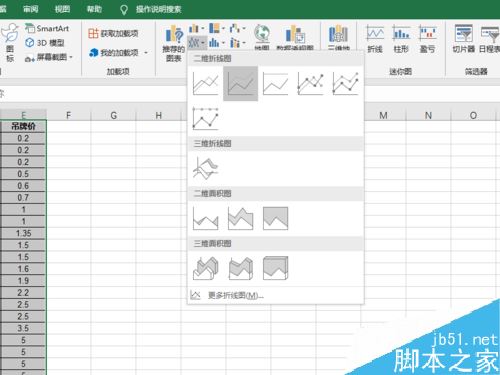Select column N header
This screenshot has height=375, width=500.
point(428,115)
